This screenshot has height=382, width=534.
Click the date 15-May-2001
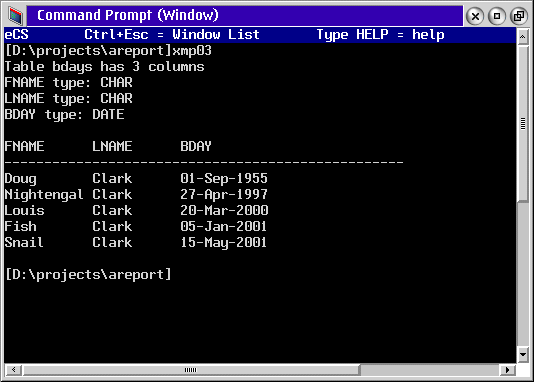click(x=223, y=242)
